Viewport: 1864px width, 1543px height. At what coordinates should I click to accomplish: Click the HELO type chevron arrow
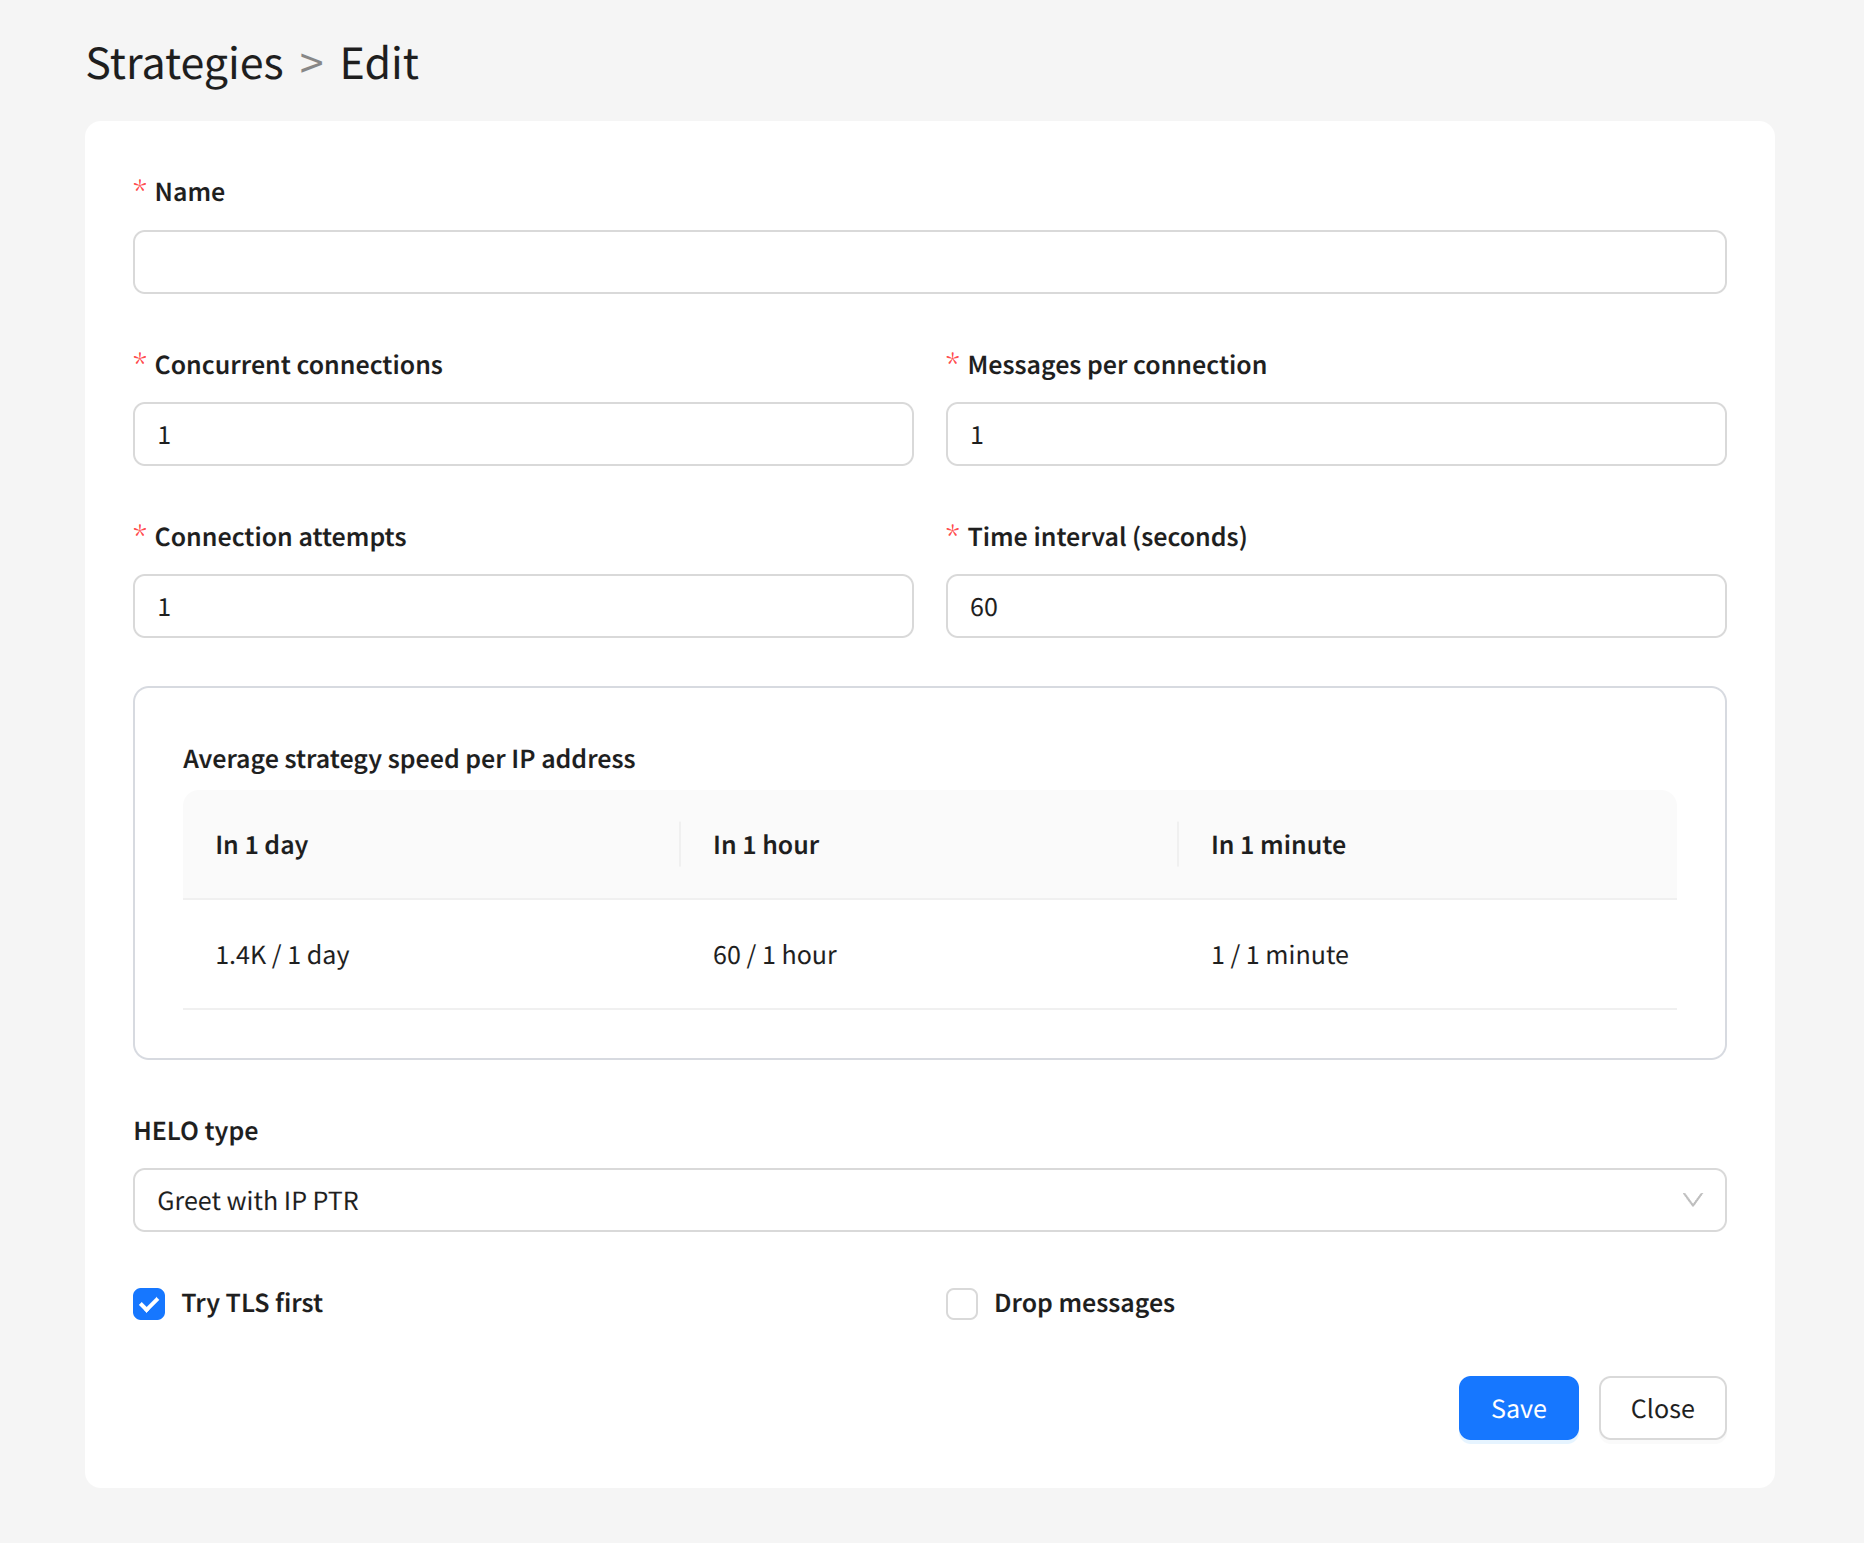1692,1200
